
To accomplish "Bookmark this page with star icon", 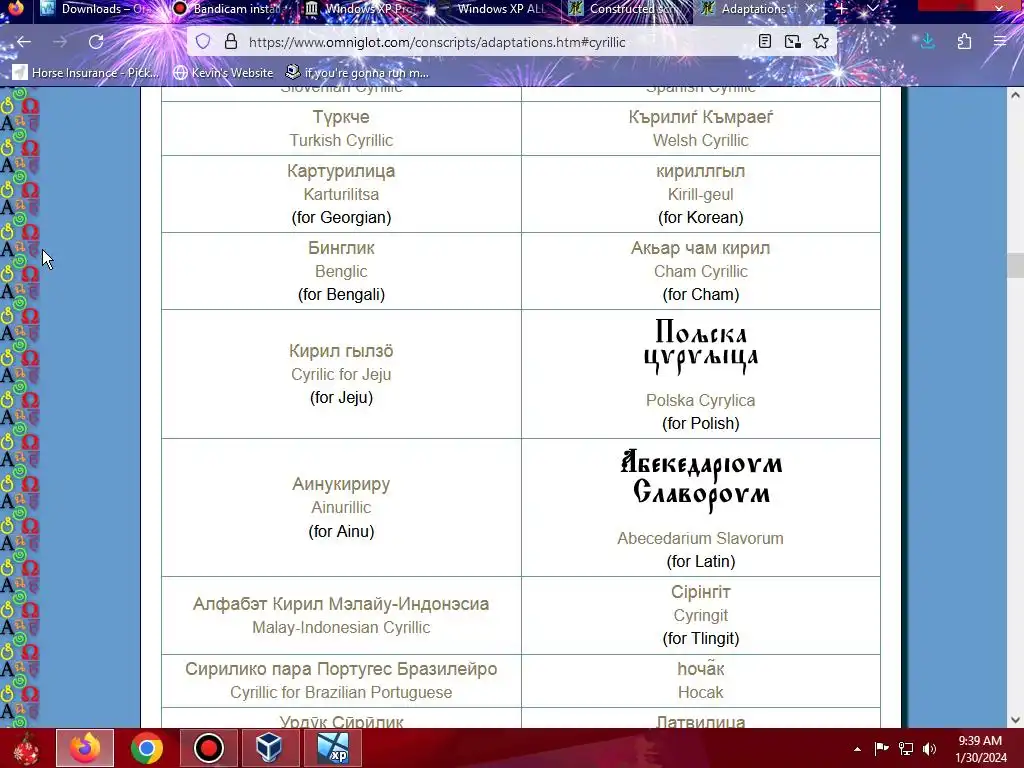I will 821,42.
